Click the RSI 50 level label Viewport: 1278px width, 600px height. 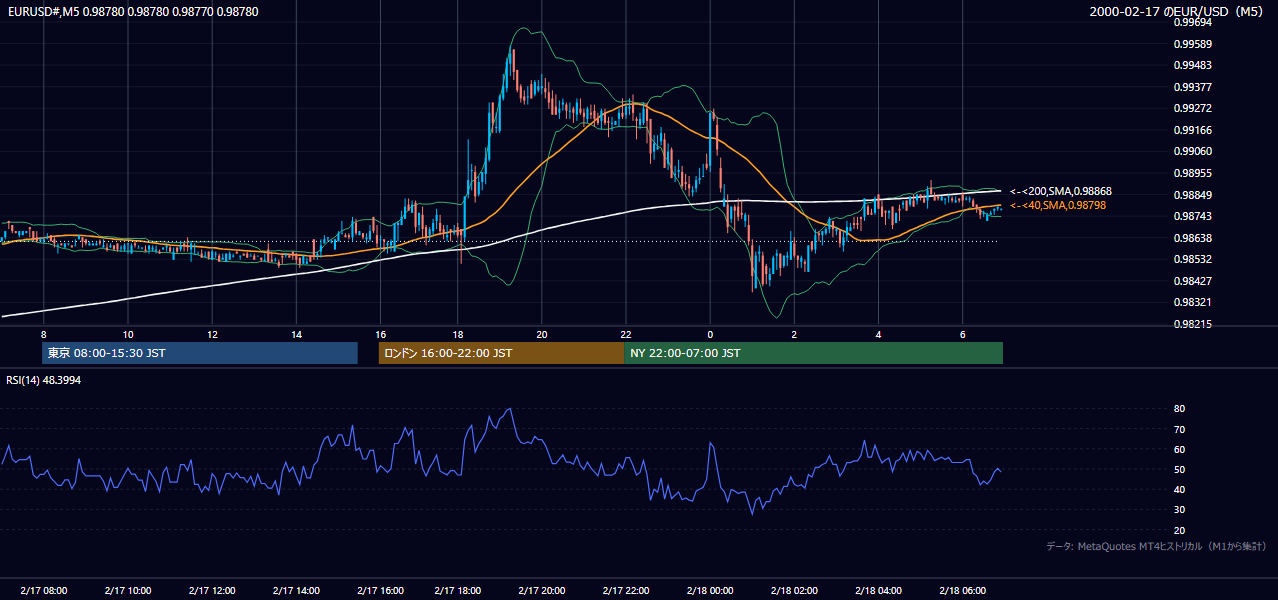tap(1179, 469)
